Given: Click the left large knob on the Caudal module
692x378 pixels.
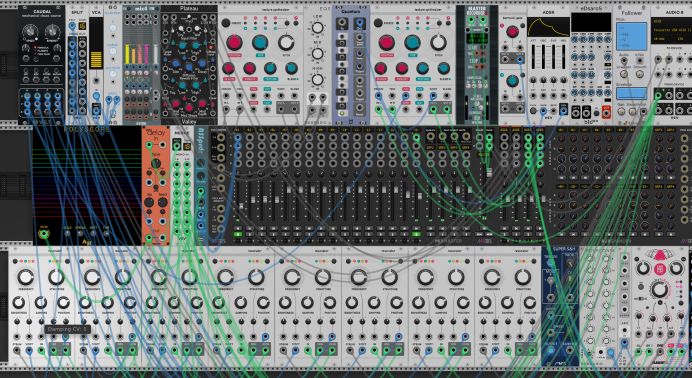Looking at the screenshot, I should click(30, 31).
